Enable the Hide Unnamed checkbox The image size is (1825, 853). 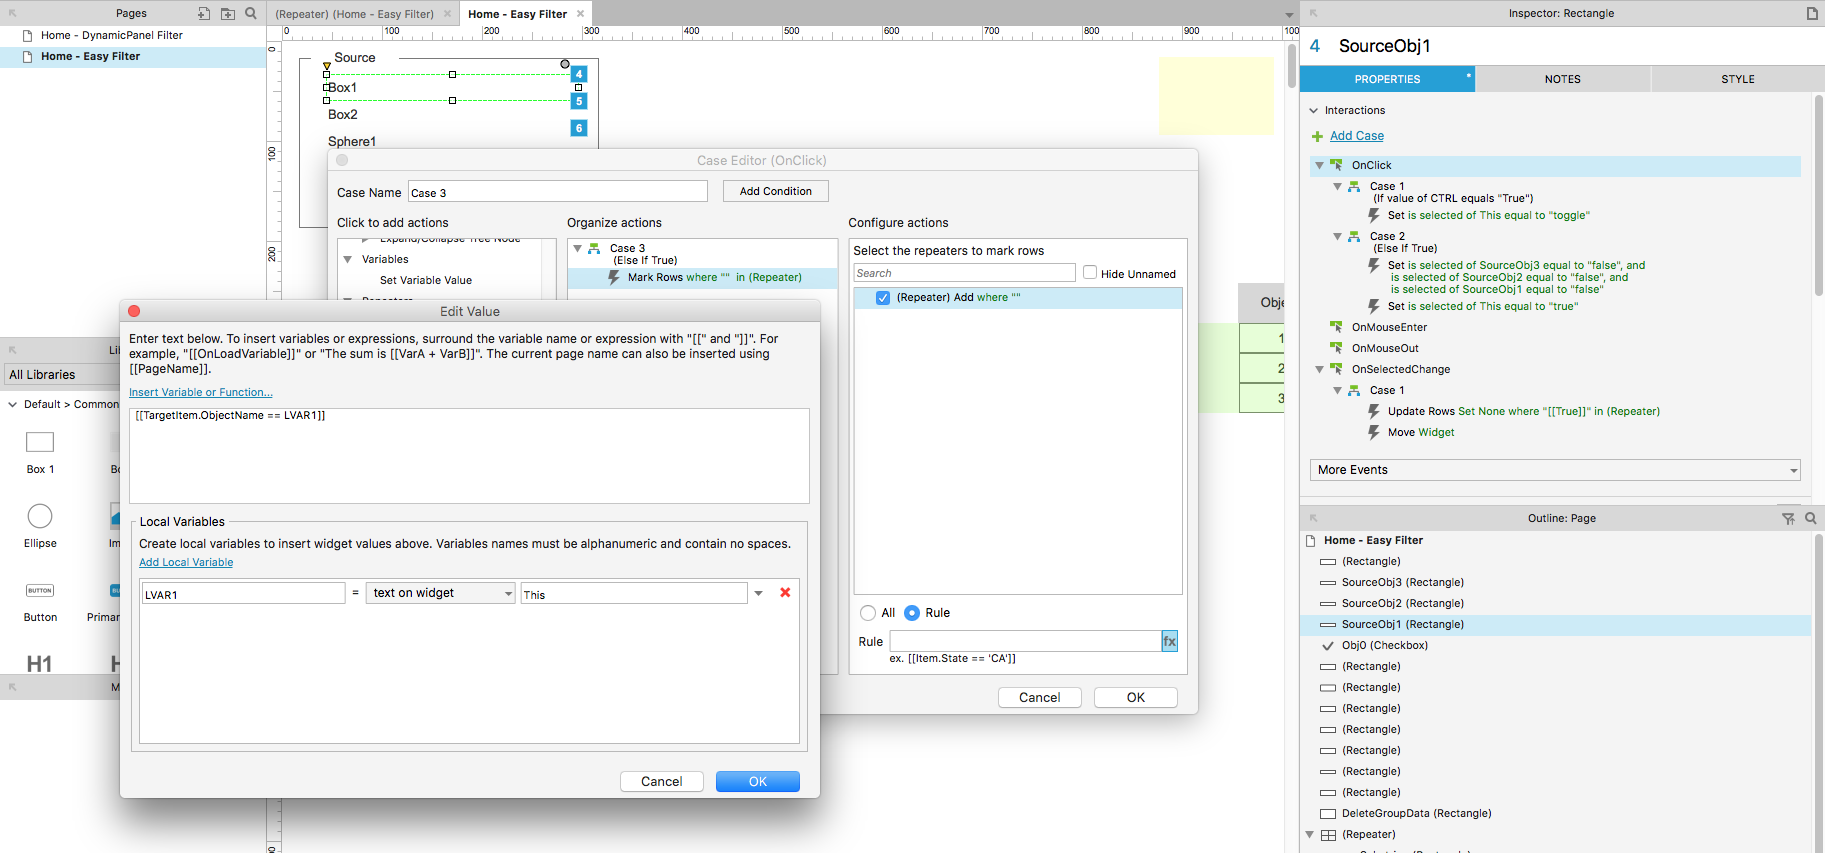pyautogui.click(x=1090, y=273)
